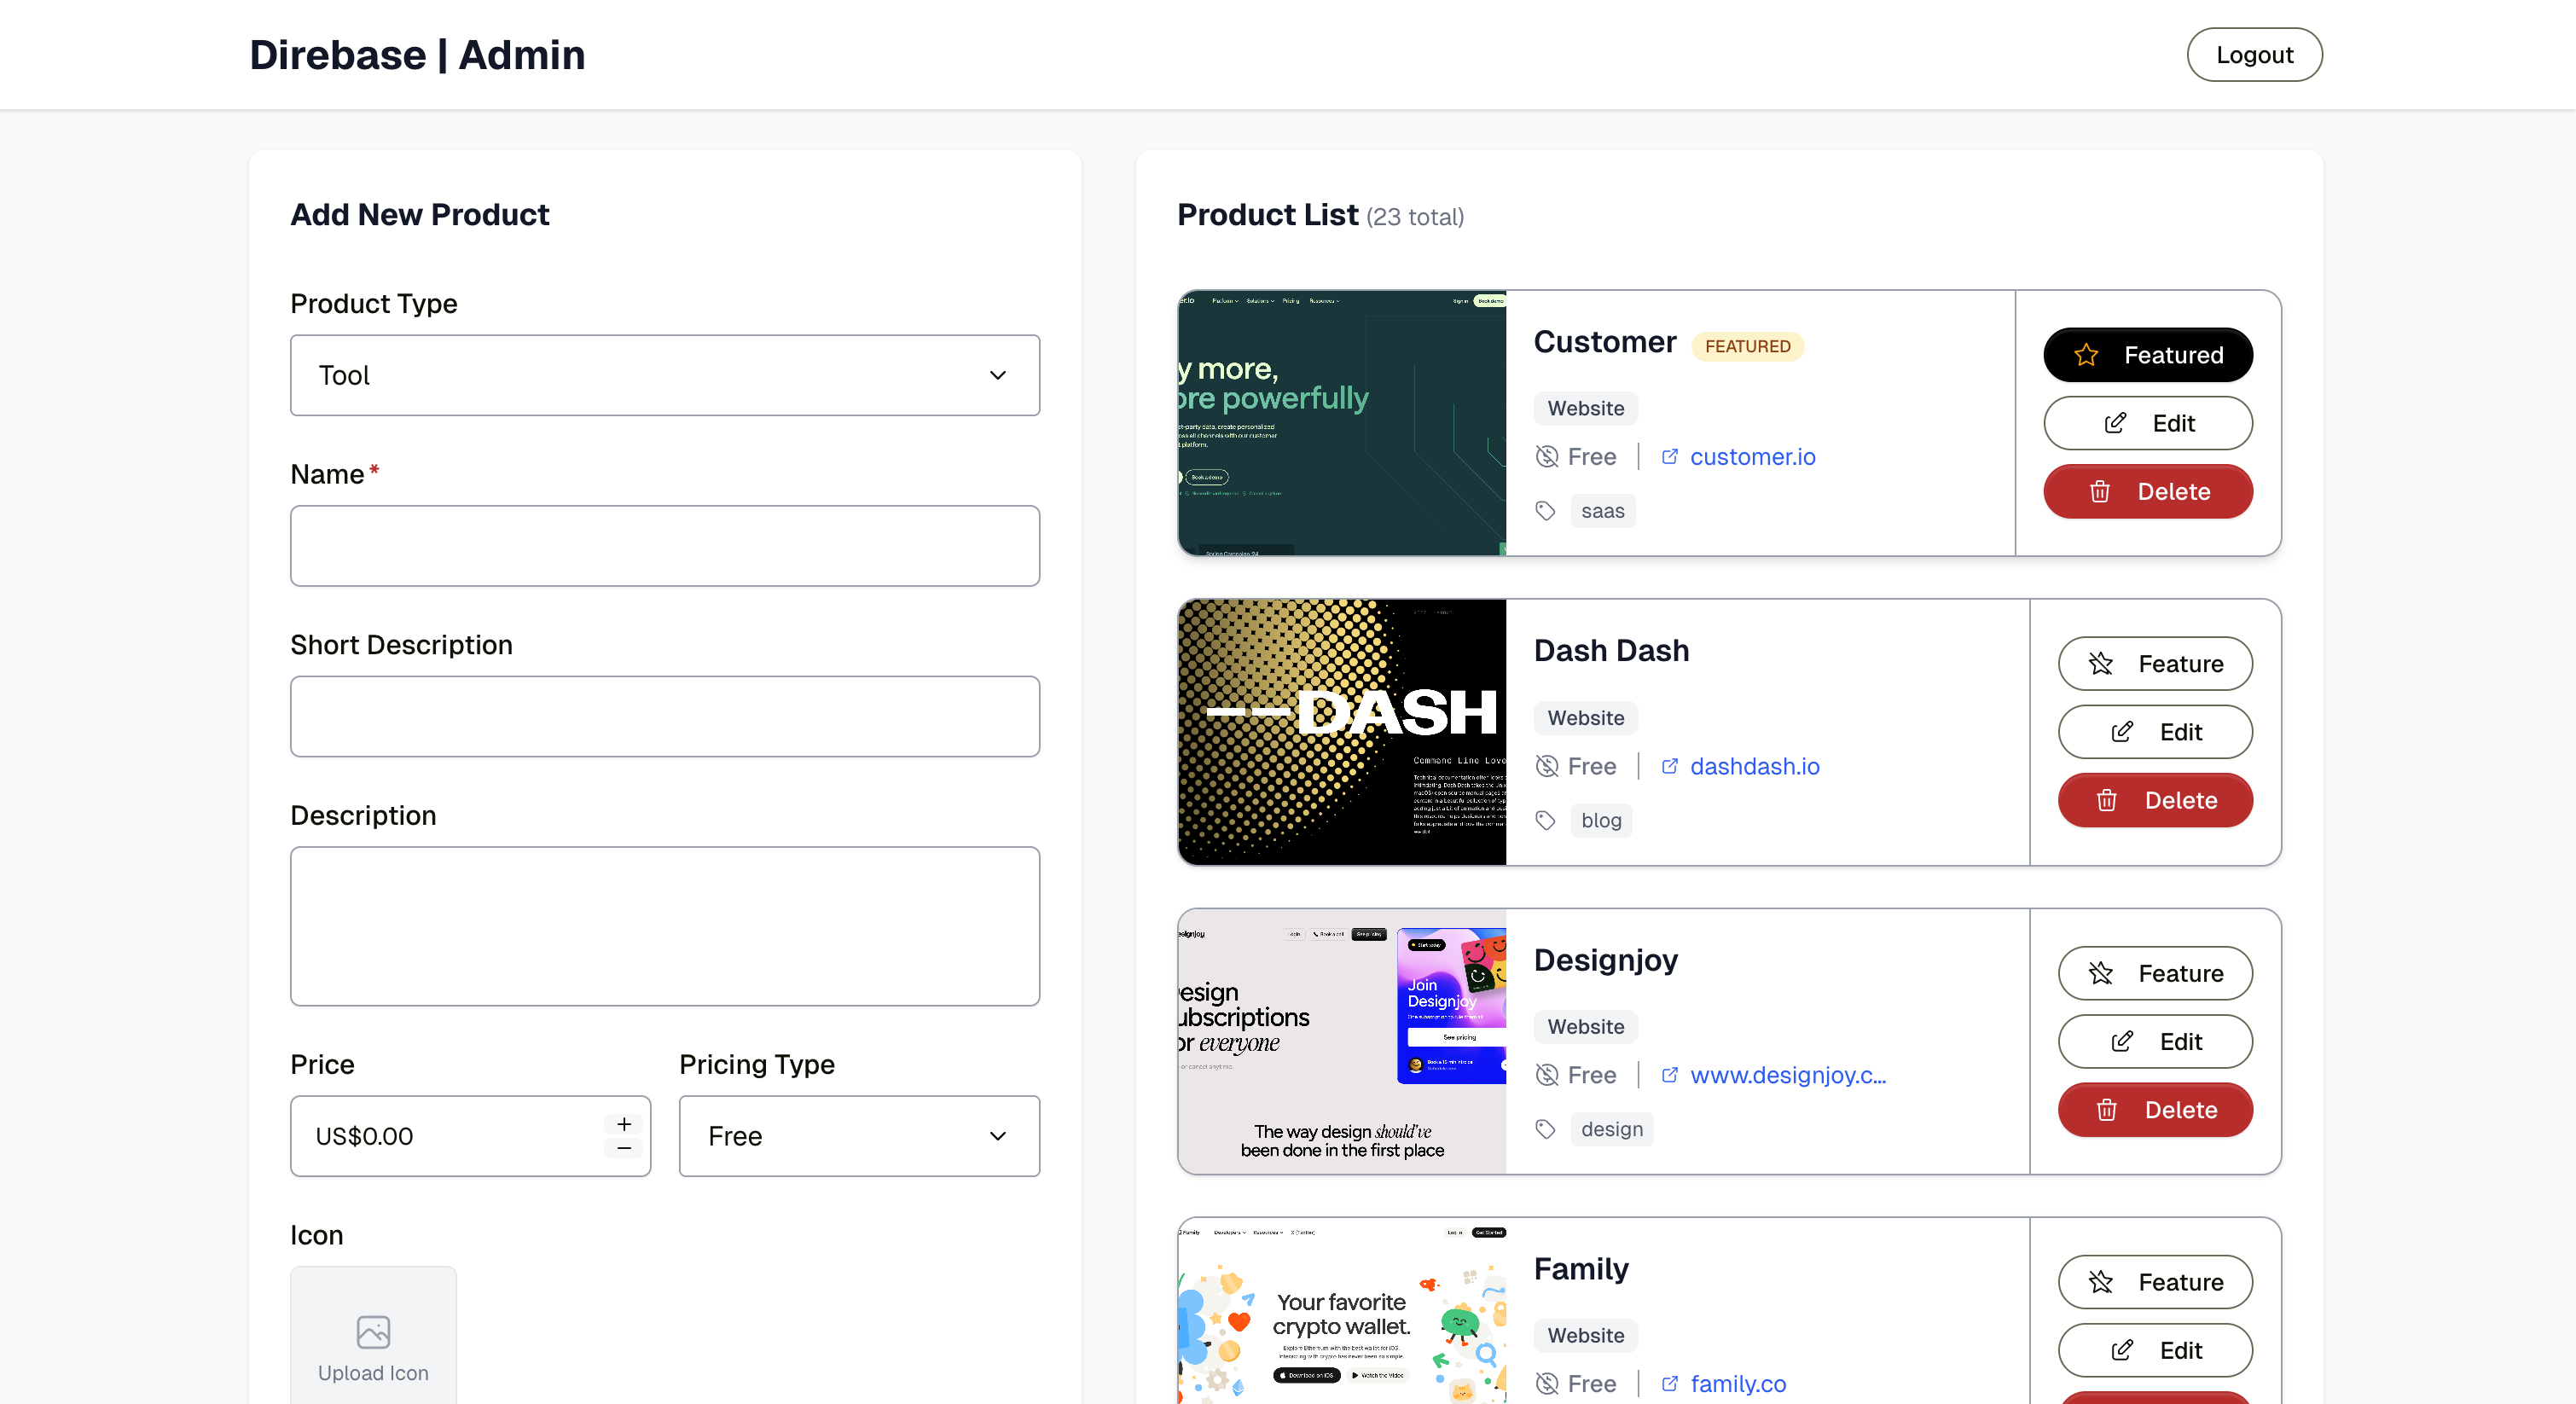Focus the Name input field
Image resolution: width=2576 pixels, height=1404 pixels.
pyautogui.click(x=665, y=546)
